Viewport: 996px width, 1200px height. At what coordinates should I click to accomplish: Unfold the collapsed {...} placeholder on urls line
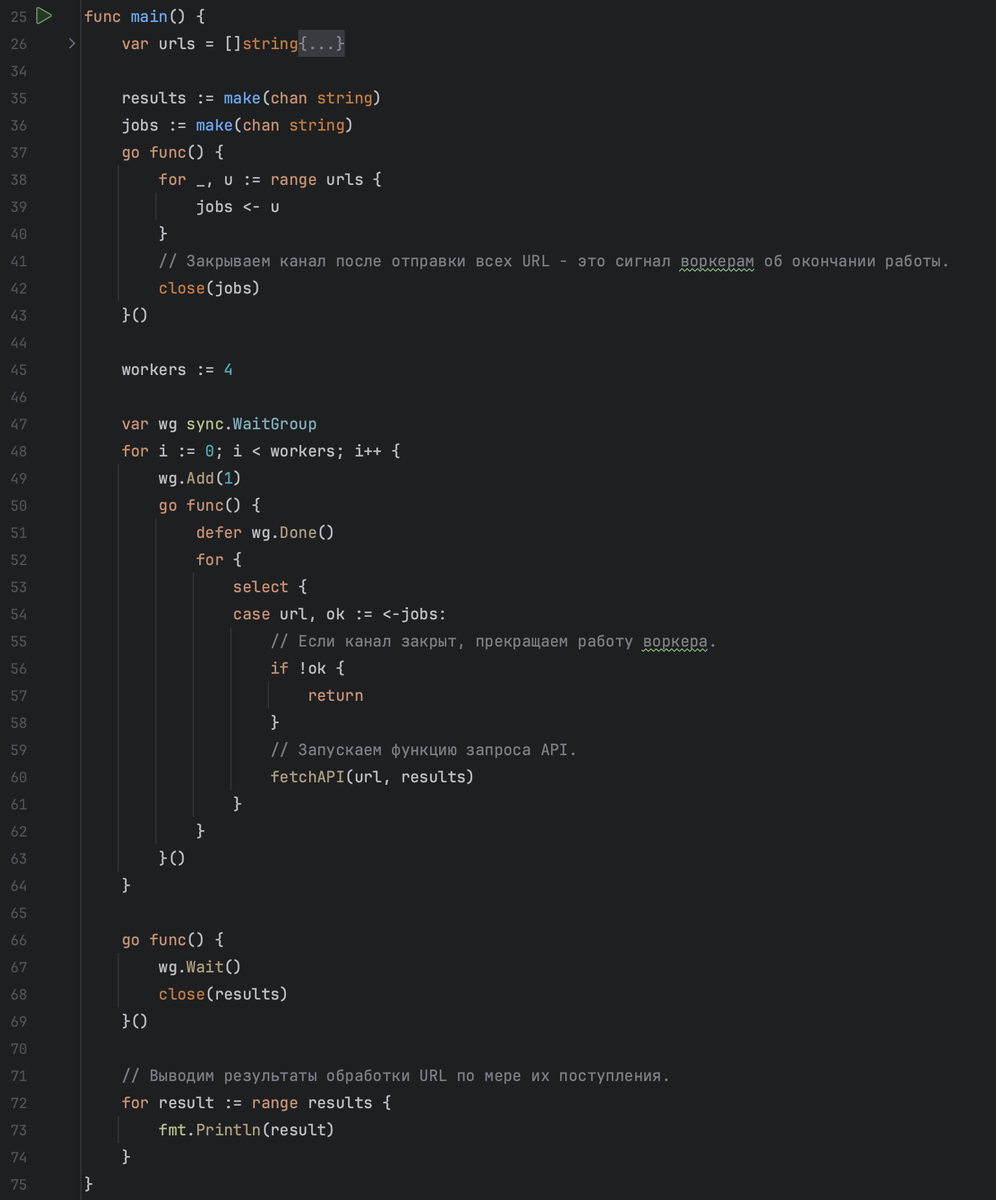(x=322, y=44)
